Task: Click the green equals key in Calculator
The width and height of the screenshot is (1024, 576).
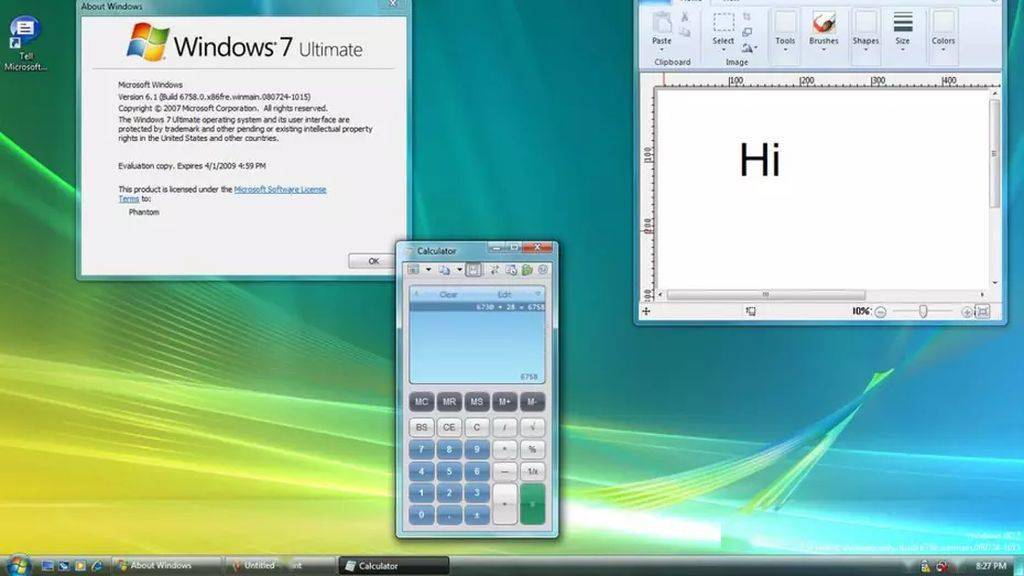Action: pos(532,504)
